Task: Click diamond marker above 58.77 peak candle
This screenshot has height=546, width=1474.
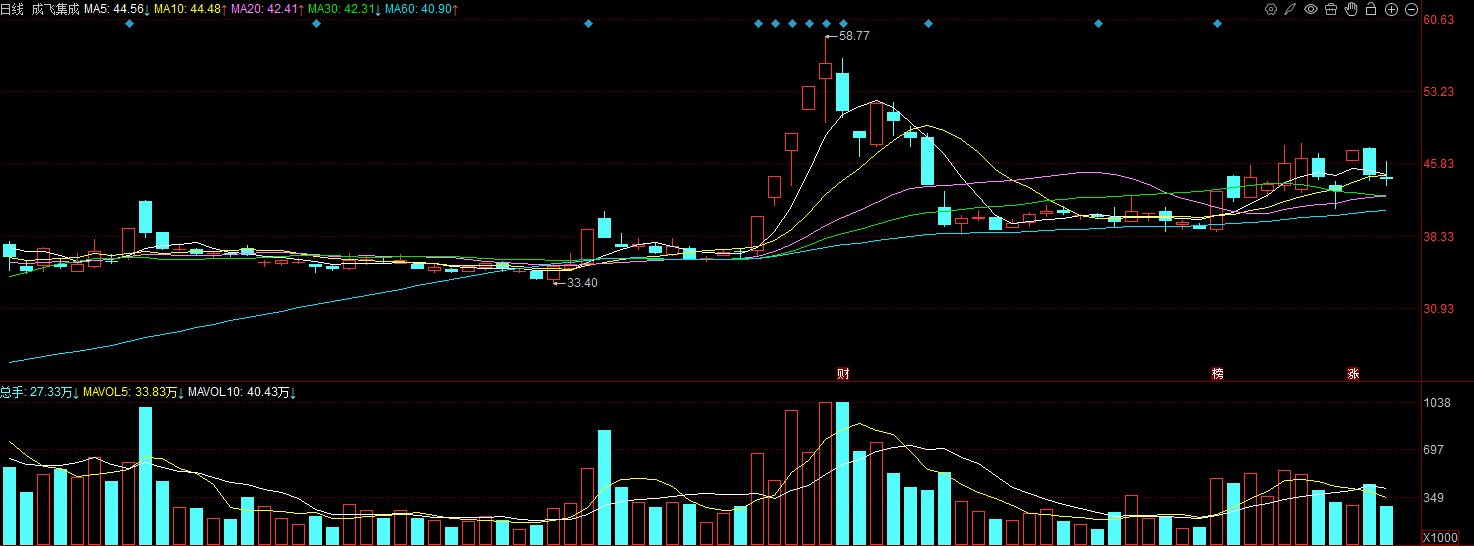Action: (826, 23)
